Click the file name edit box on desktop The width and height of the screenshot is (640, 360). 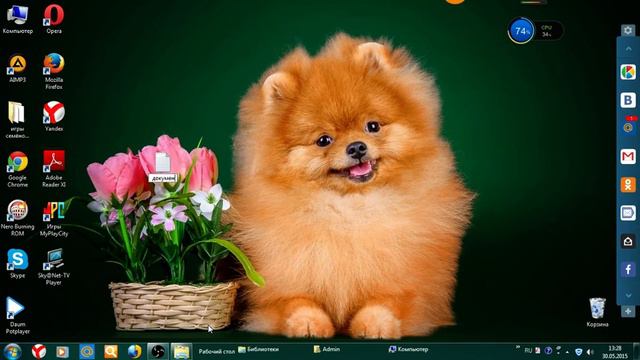163,178
